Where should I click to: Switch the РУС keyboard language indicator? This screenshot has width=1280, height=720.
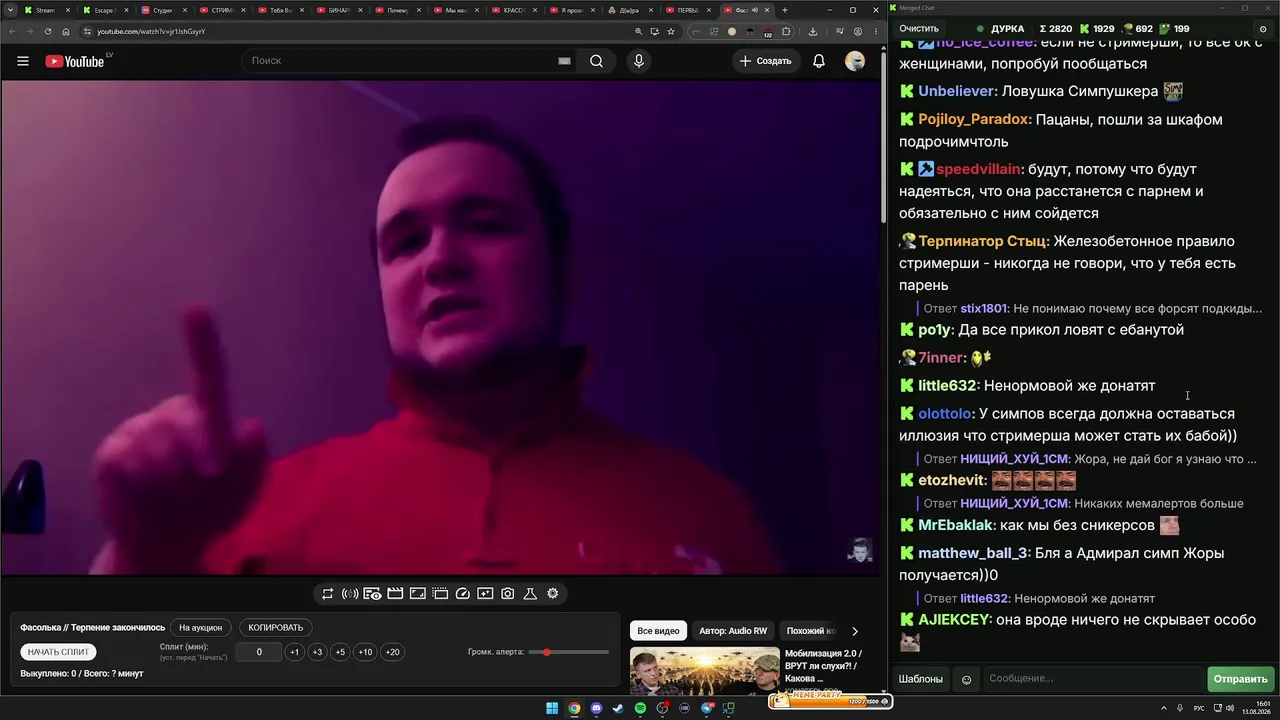coord(1199,709)
